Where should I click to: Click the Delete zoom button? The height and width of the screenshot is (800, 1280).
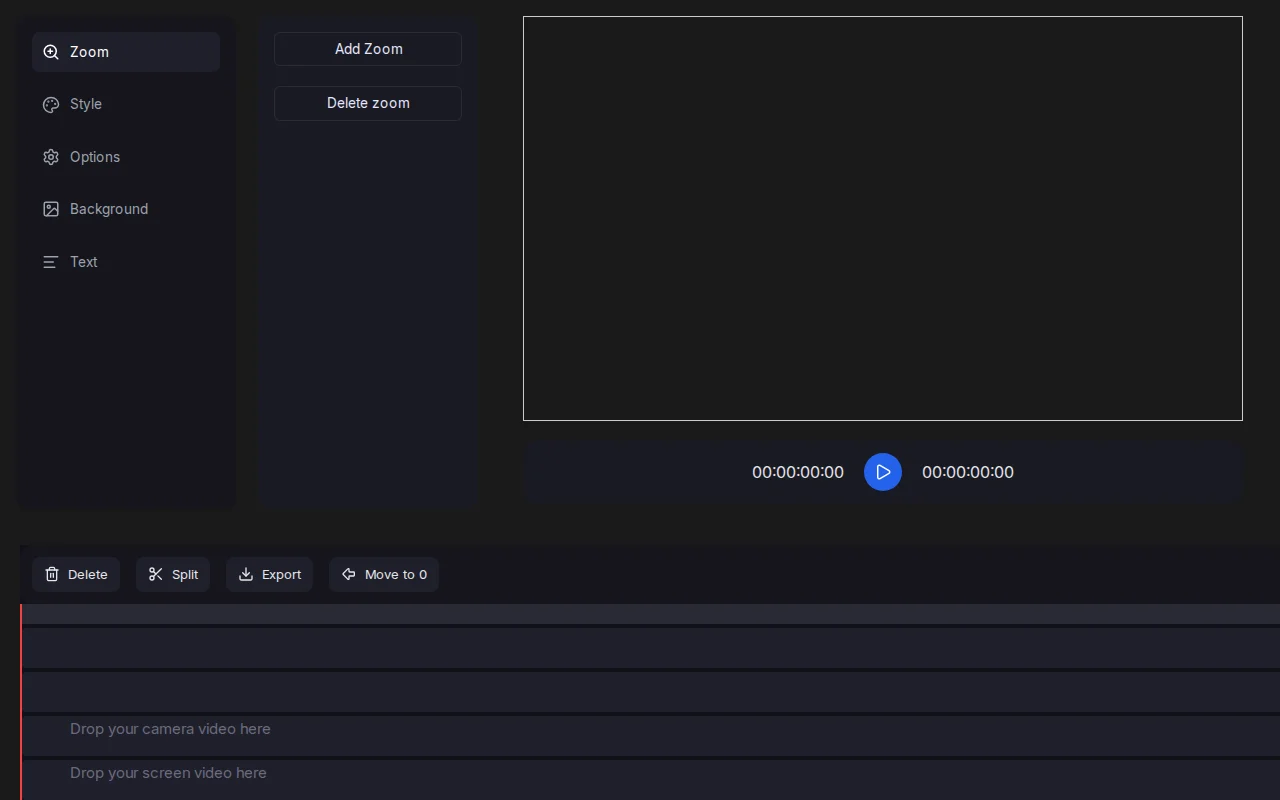(x=368, y=103)
